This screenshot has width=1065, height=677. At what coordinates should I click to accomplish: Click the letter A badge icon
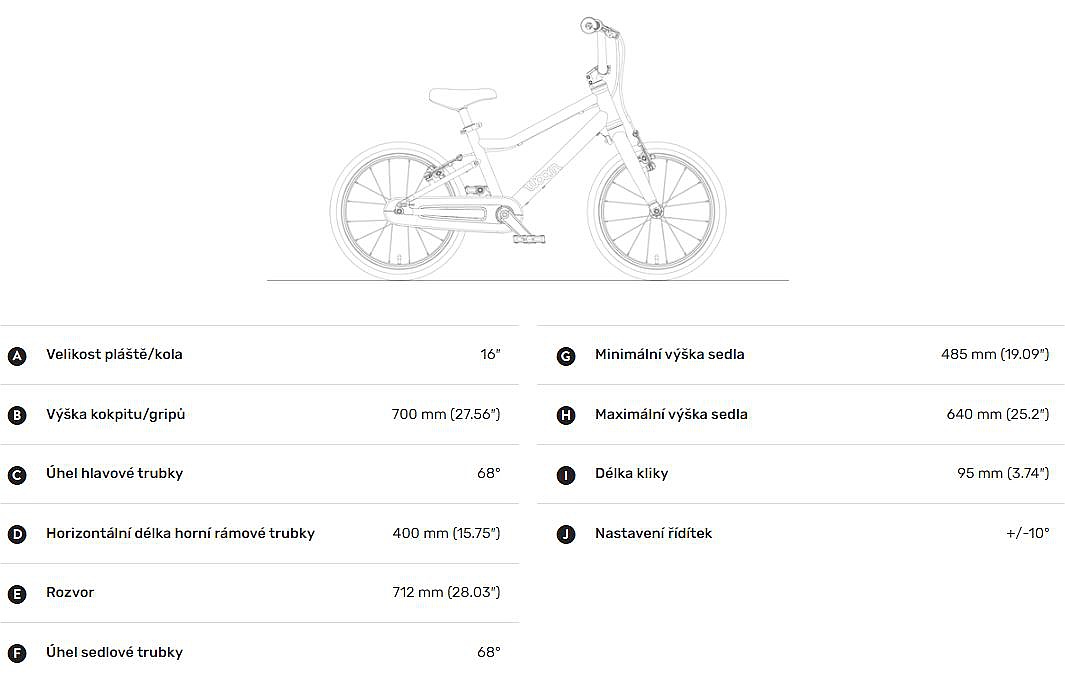coord(17,356)
